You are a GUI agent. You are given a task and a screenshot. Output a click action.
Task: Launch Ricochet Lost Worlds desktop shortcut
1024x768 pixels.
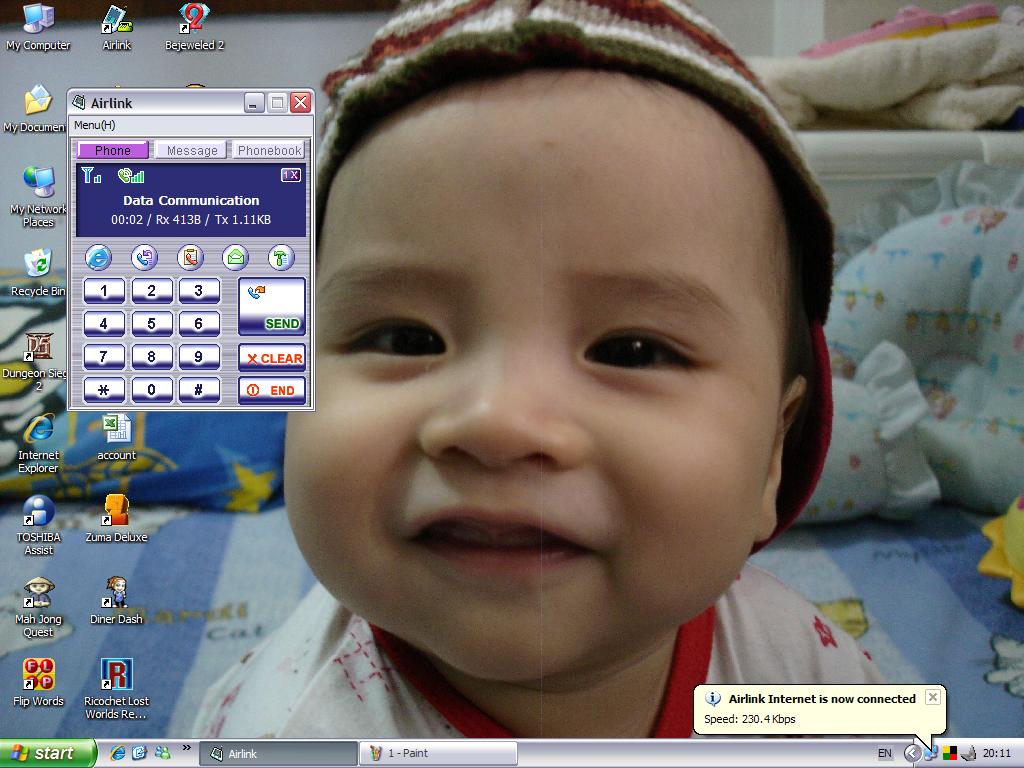point(116,690)
